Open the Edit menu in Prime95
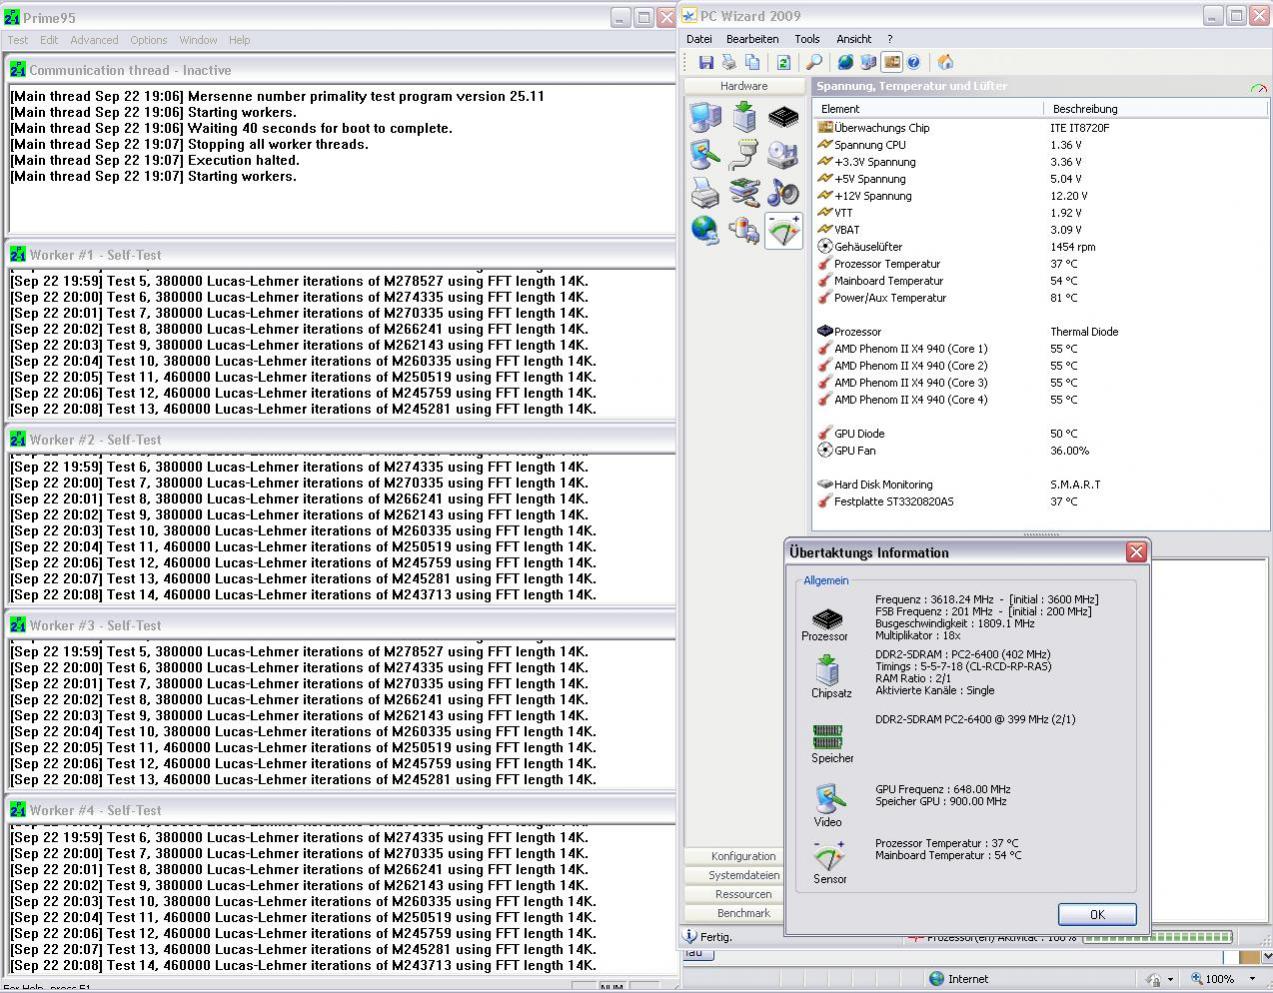Screen dimensions: 1273x993 click(49, 40)
